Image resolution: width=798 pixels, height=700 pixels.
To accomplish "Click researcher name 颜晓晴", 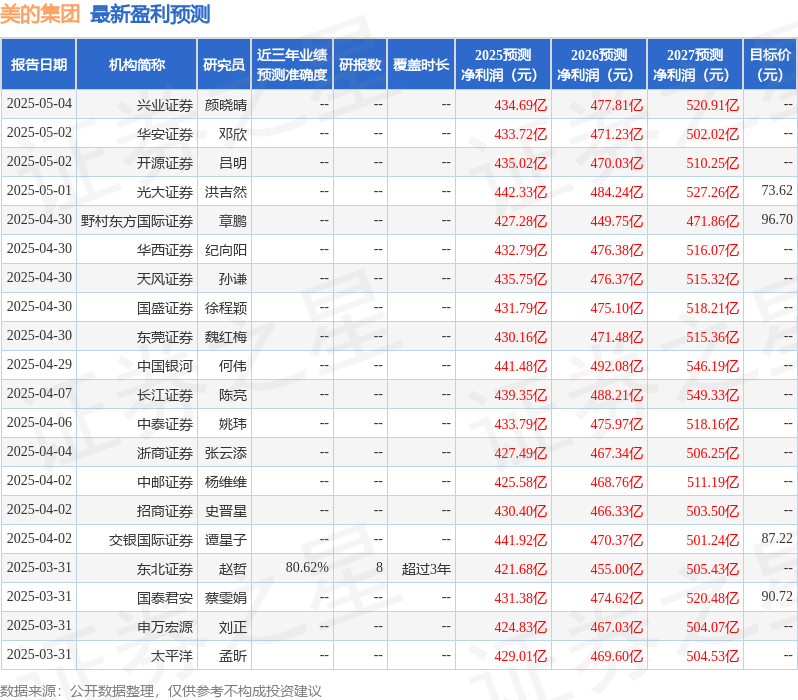I will click(x=226, y=105).
